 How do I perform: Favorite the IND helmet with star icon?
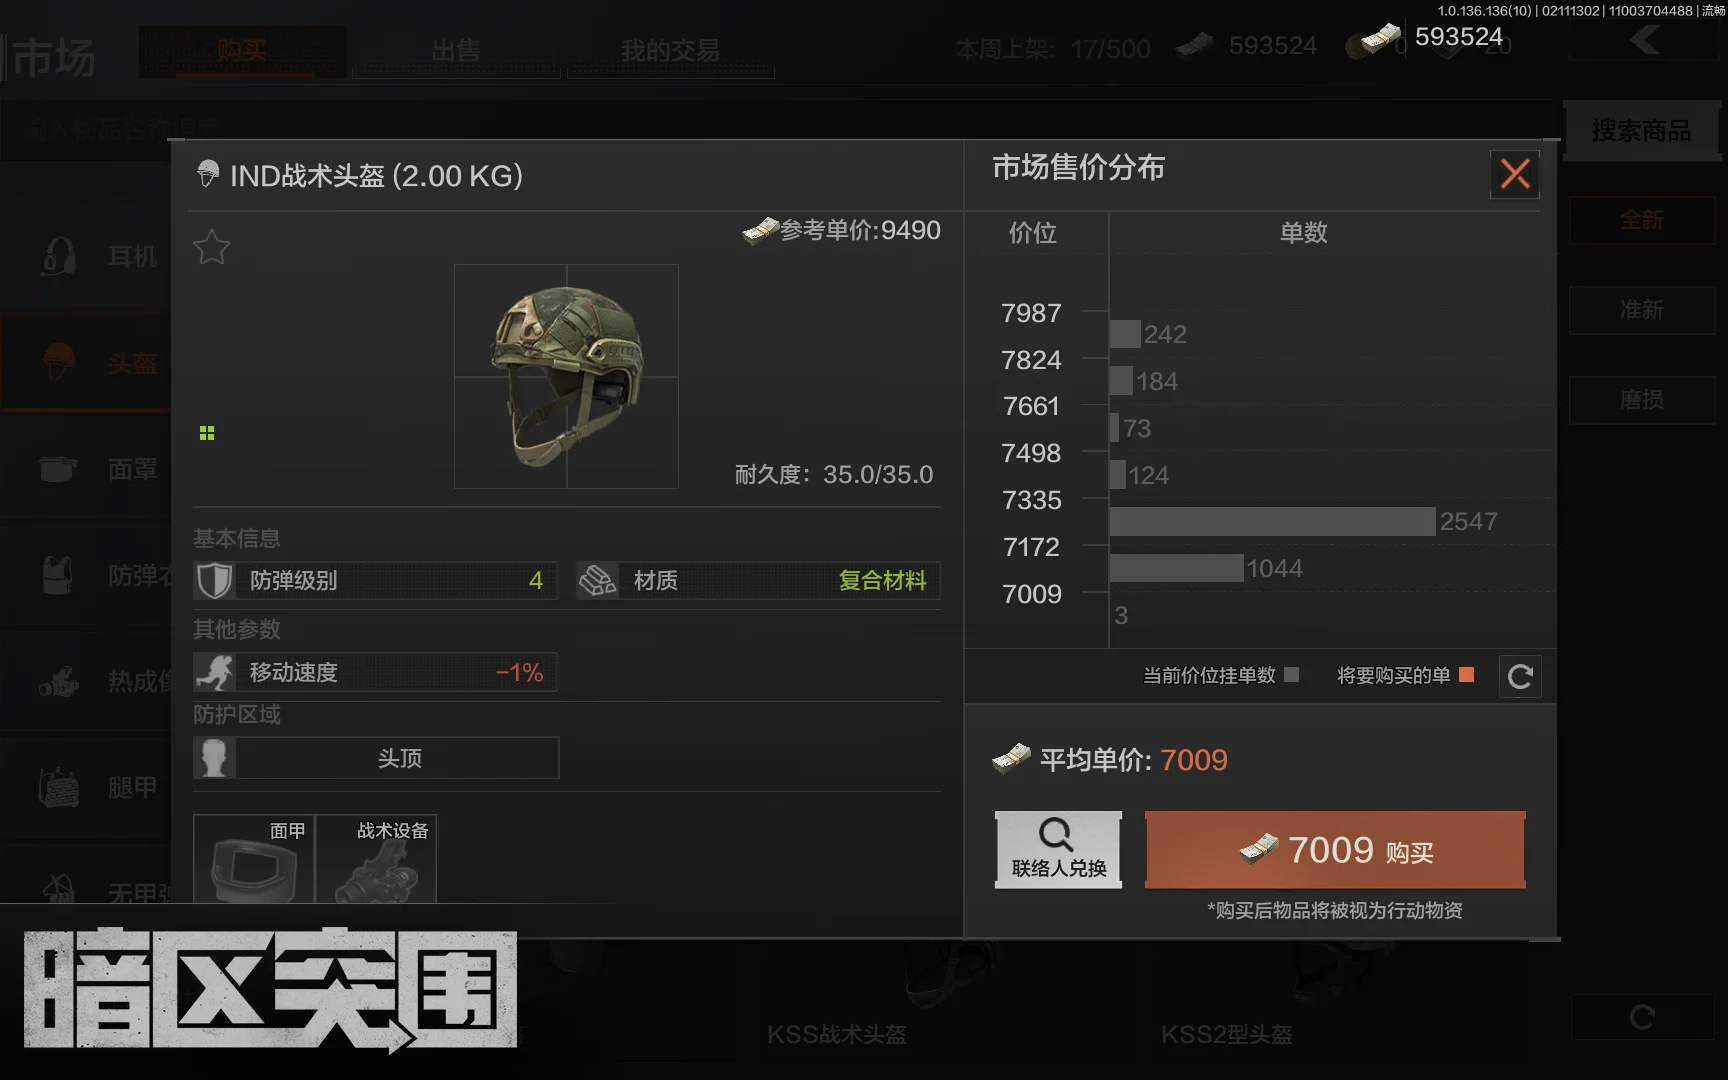pos(211,247)
